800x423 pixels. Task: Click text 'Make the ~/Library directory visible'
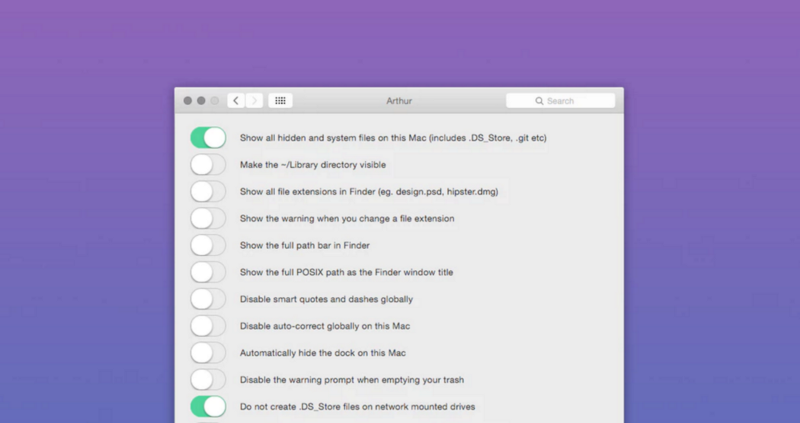pos(313,165)
